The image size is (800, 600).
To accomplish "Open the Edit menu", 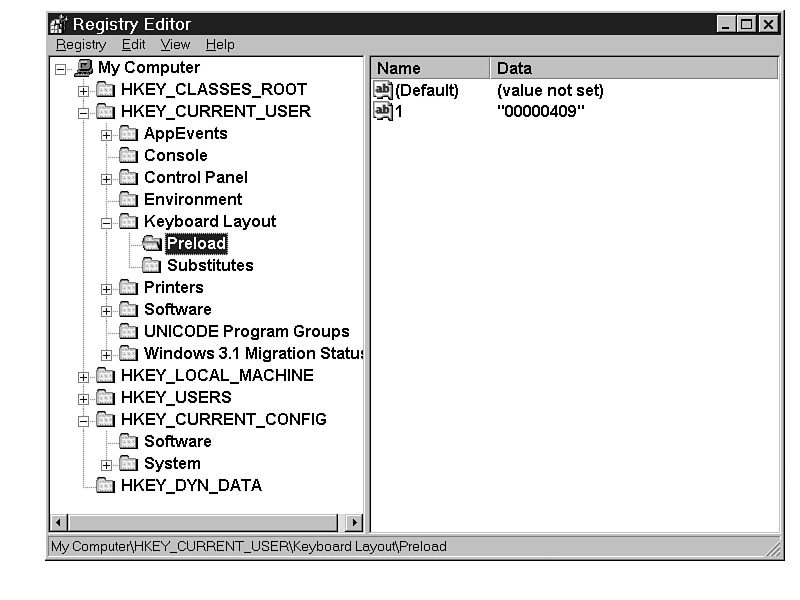I will [133, 45].
